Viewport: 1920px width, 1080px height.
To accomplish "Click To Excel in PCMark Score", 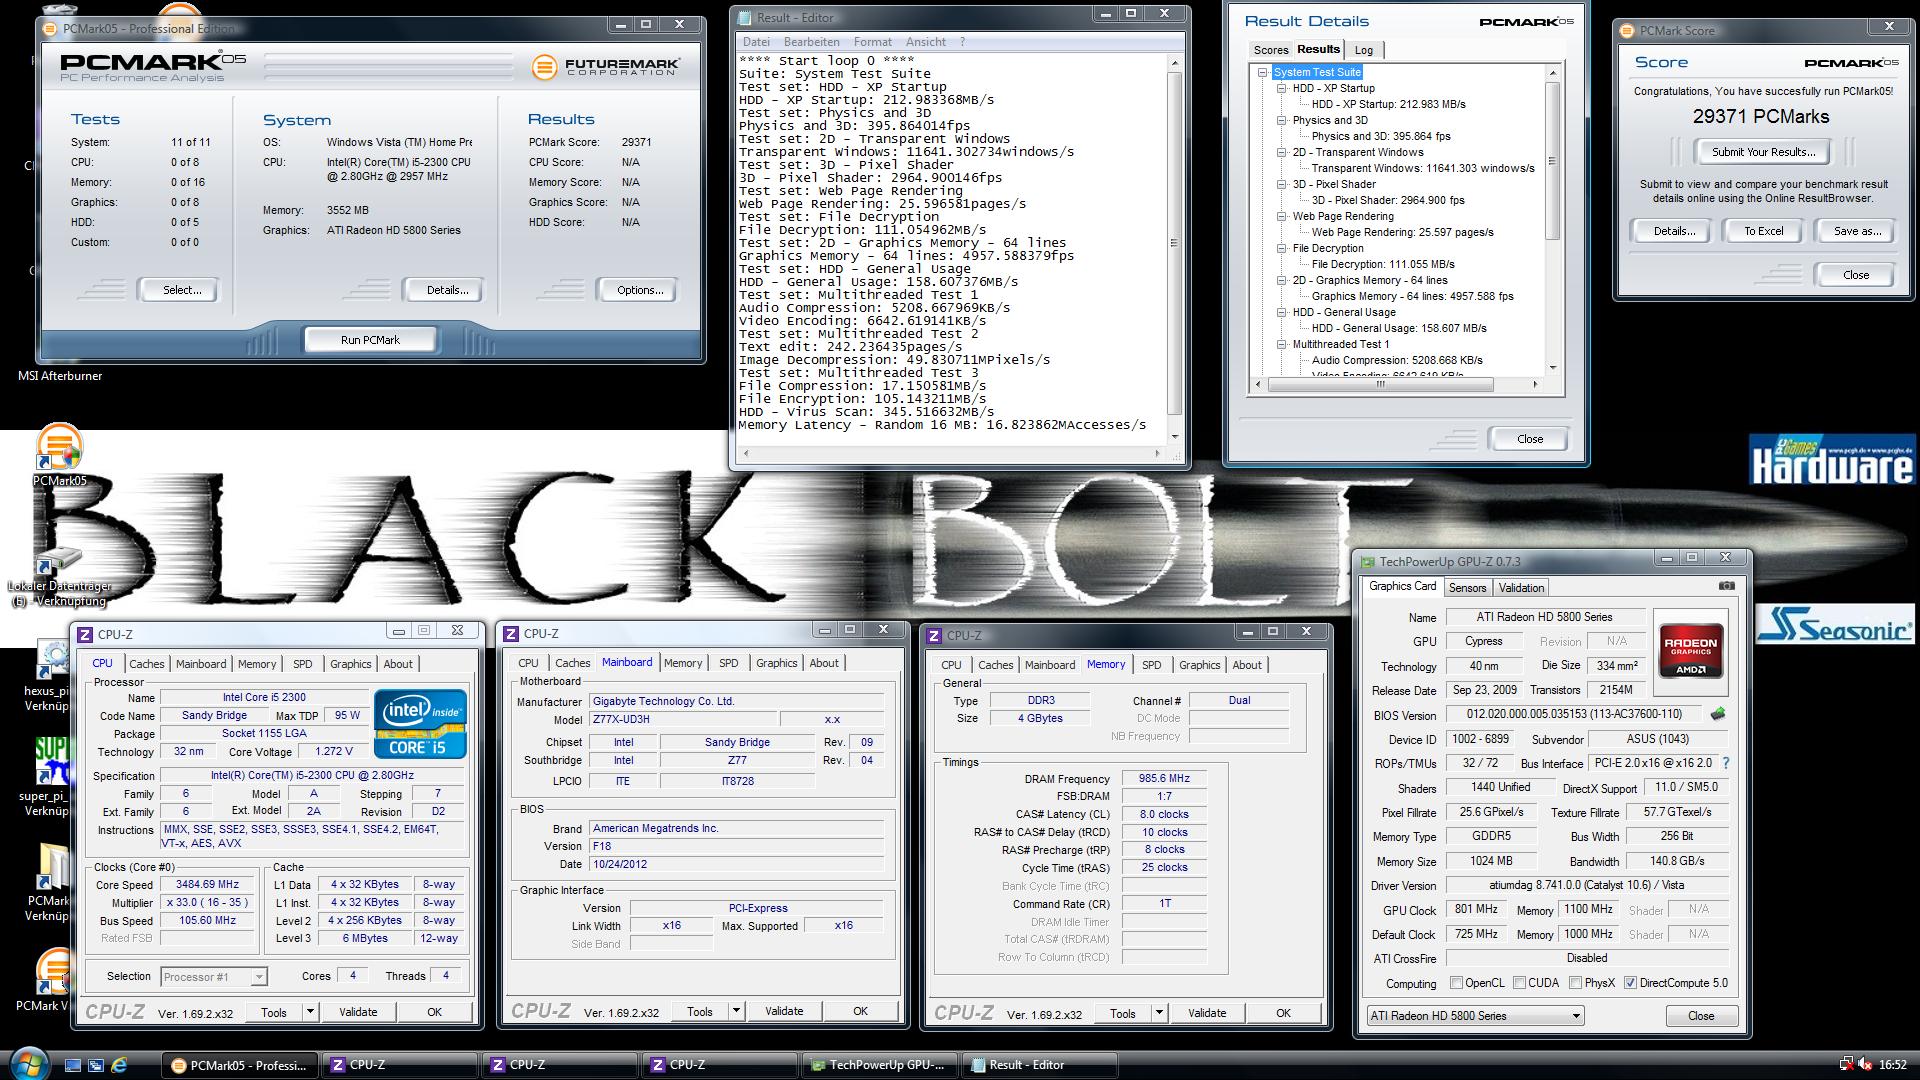I will [1763, 231].
